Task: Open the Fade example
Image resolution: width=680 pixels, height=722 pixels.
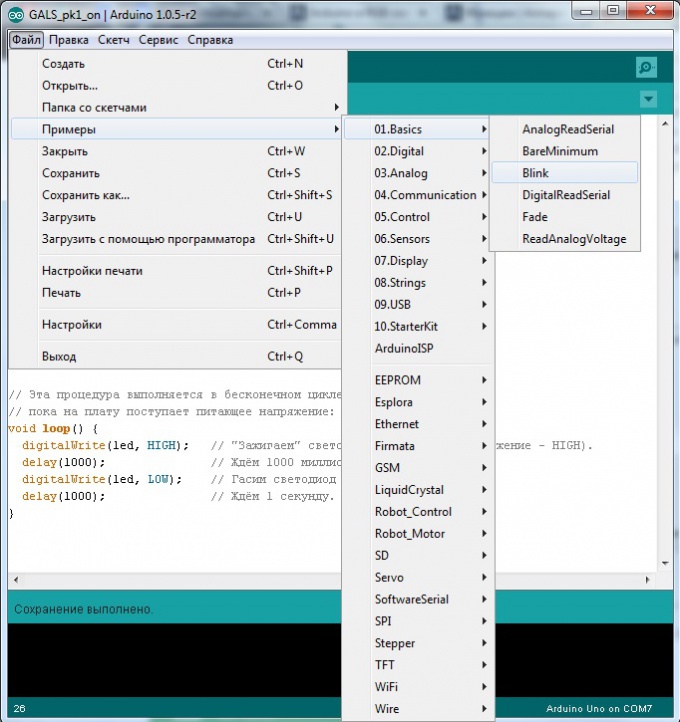Action: (565, 217)
